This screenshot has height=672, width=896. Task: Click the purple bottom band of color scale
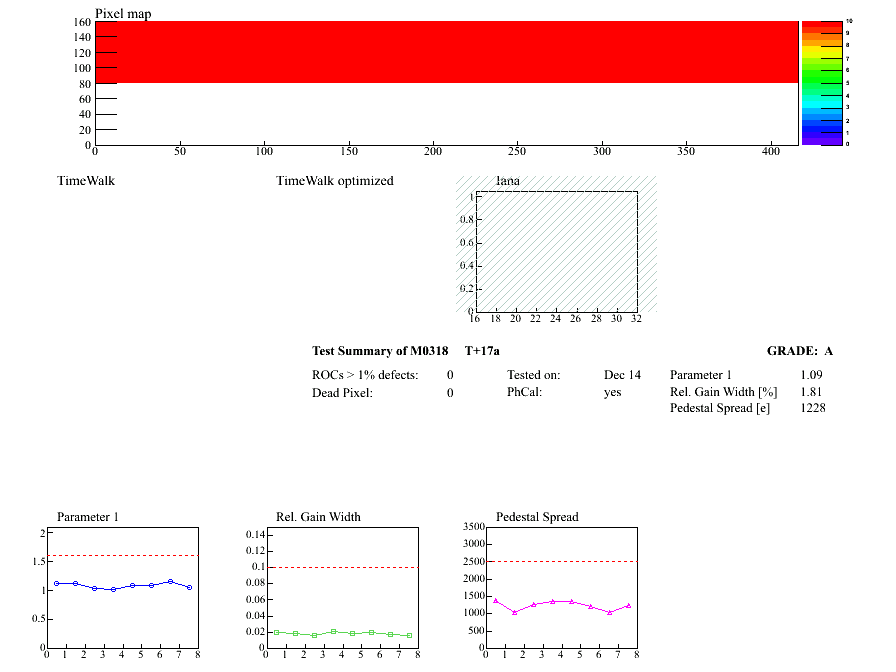click(x=820, y=141)
